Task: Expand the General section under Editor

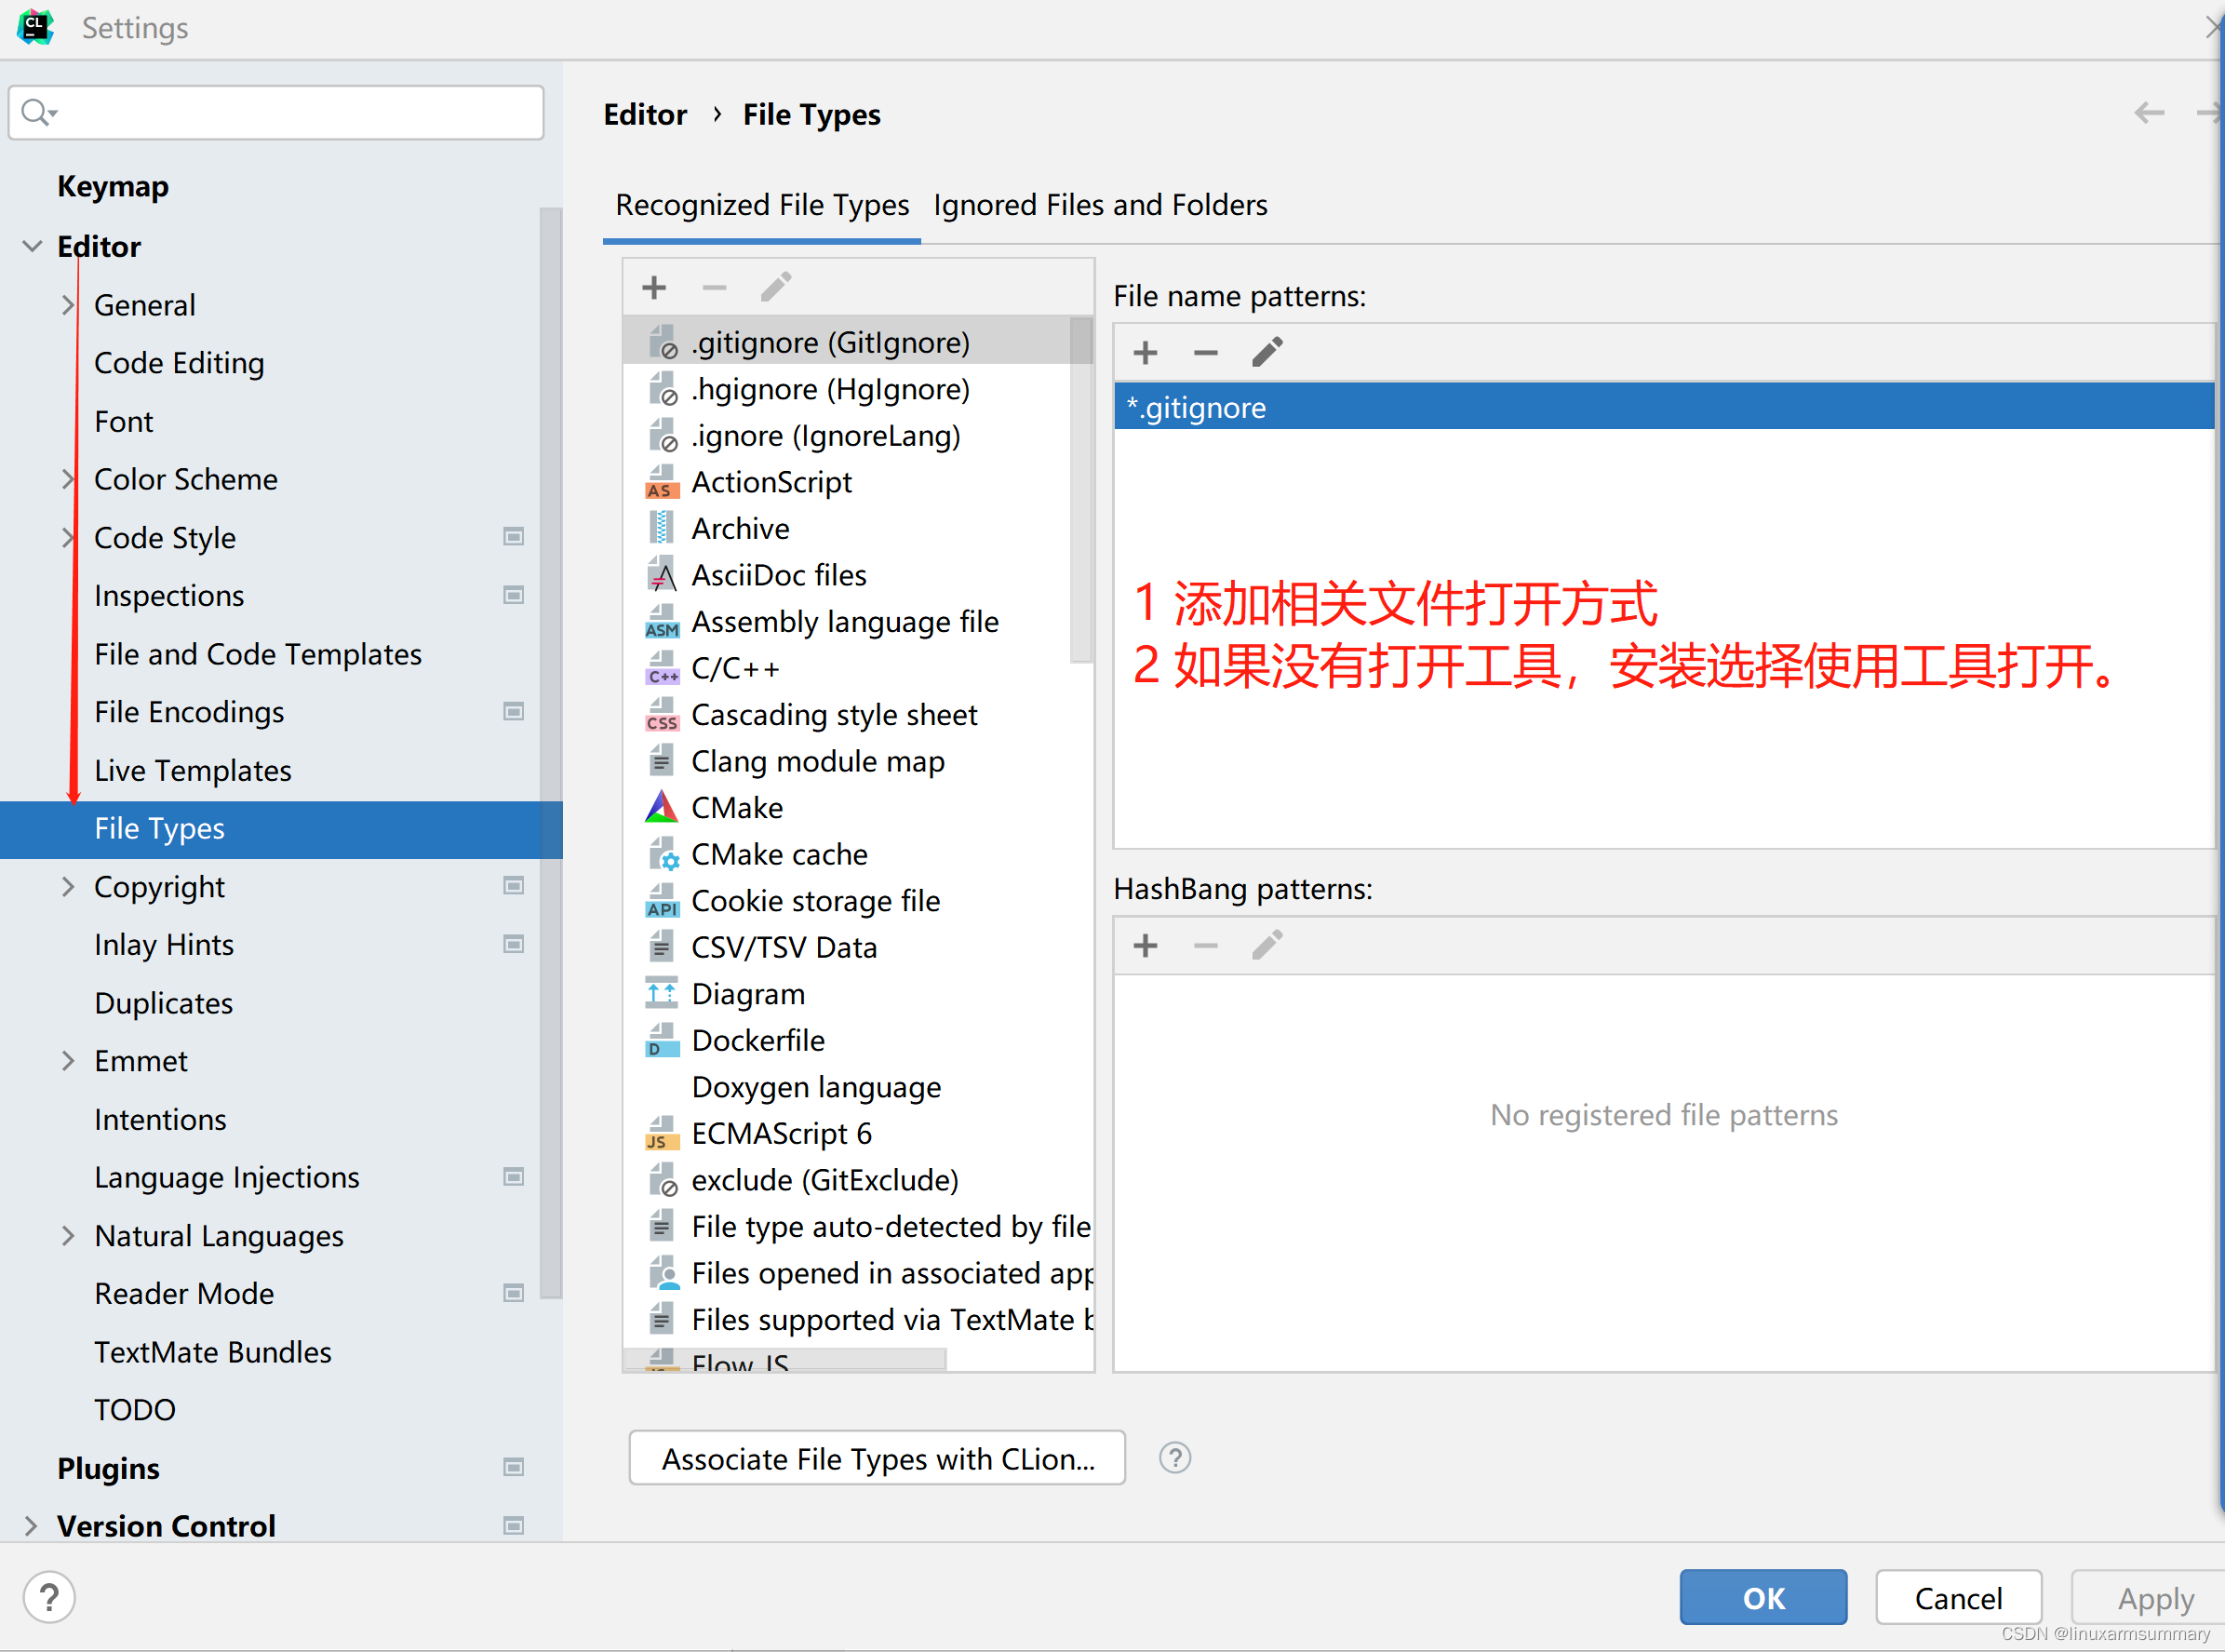Action: (x=68, y=305)
